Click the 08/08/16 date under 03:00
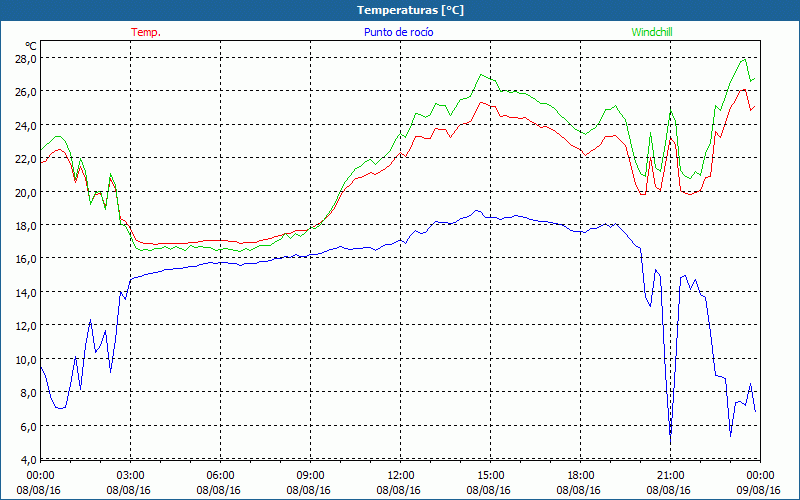Screen dimensions: 800x500 (x=128, y=490)
